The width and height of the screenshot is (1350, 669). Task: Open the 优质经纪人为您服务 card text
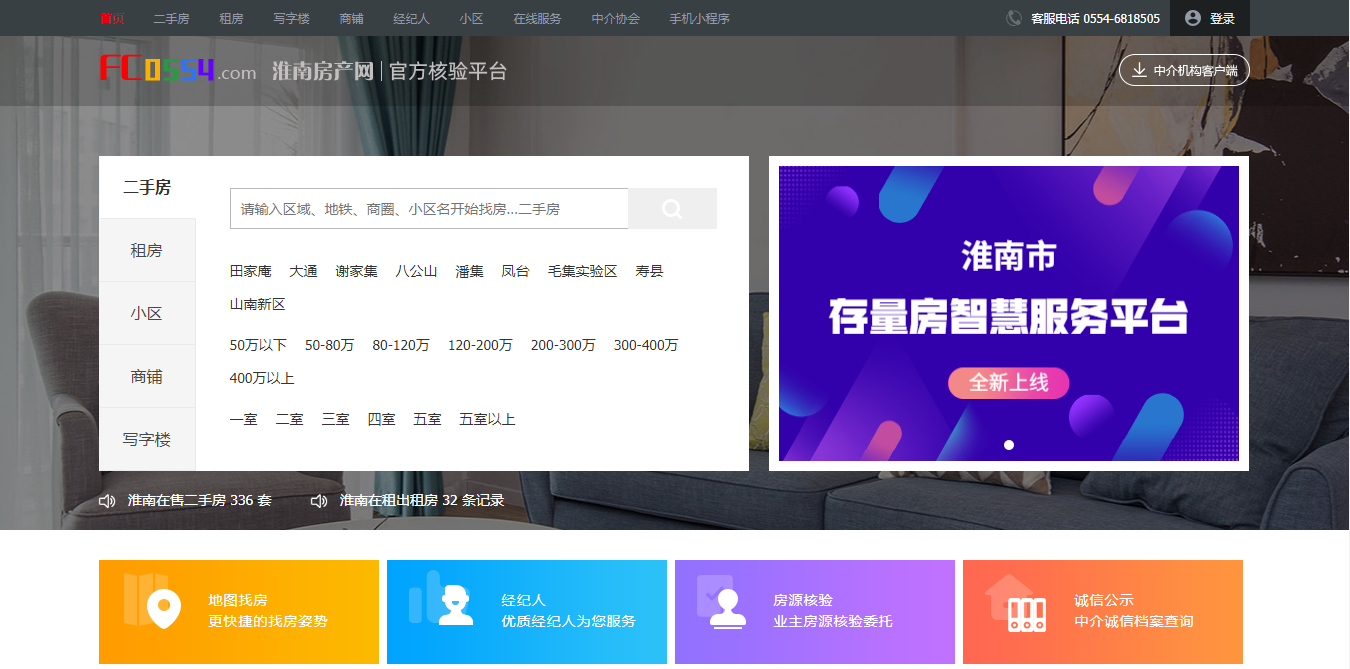(568, 621)
